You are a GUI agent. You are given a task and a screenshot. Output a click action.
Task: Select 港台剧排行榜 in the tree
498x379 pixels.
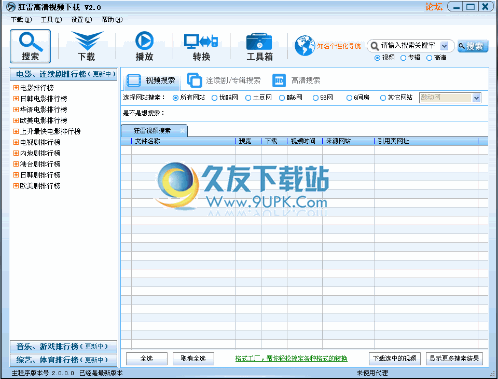(40, 164)
